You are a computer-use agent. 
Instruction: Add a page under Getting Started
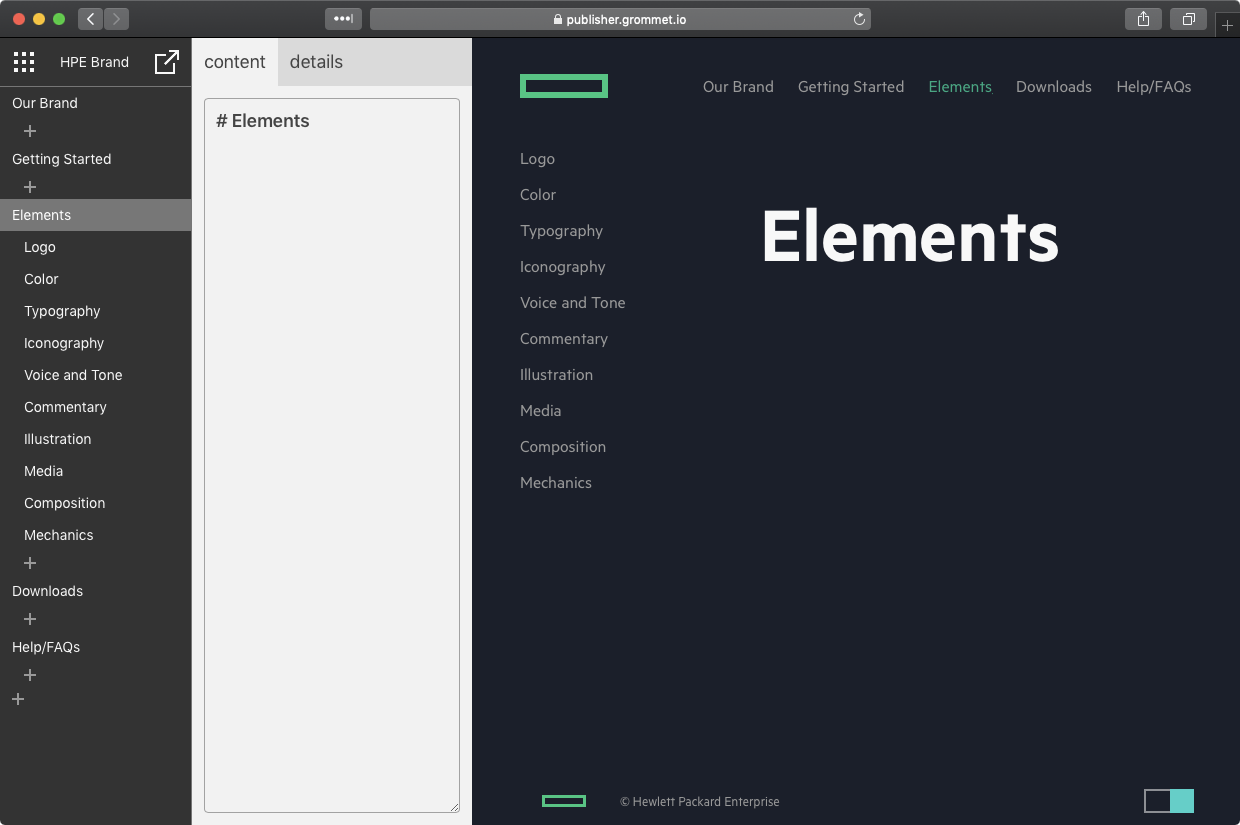[30, 187]
